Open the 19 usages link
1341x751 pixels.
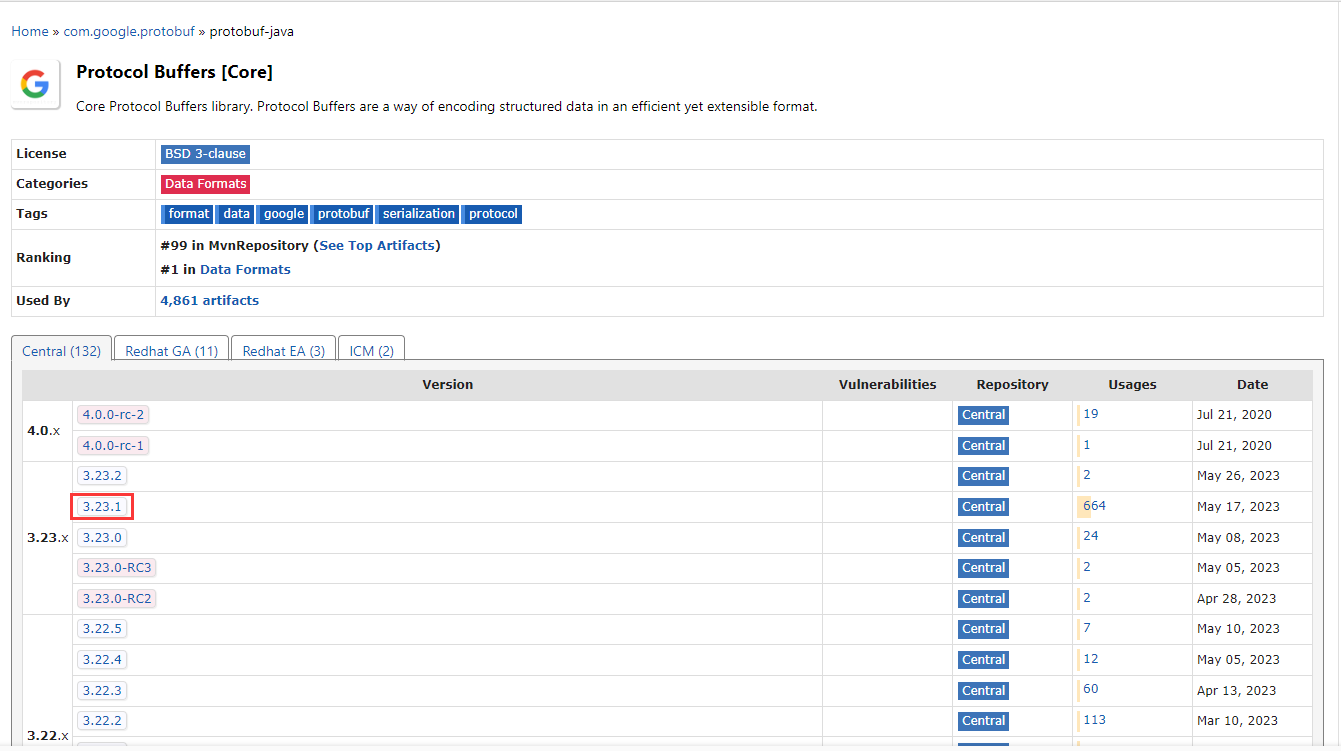click(x=1090, y=414)
